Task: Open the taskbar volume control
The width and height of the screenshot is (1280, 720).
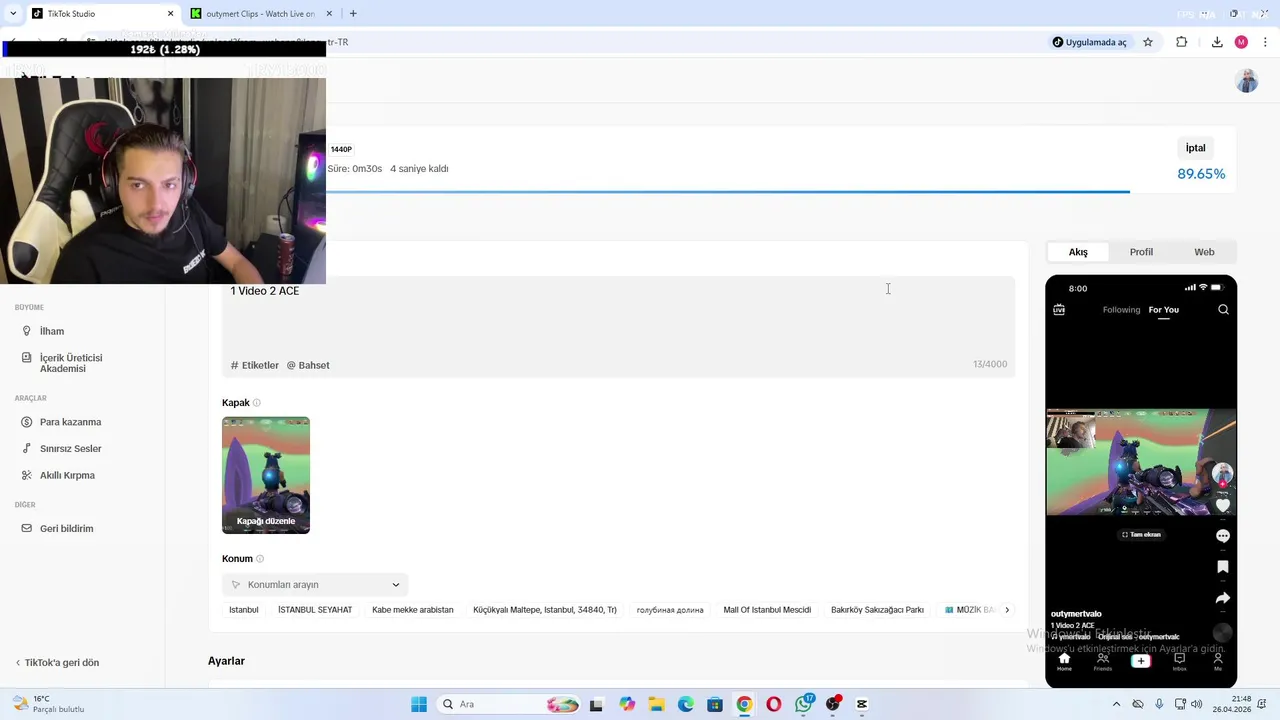Action: coord(1197,704)
